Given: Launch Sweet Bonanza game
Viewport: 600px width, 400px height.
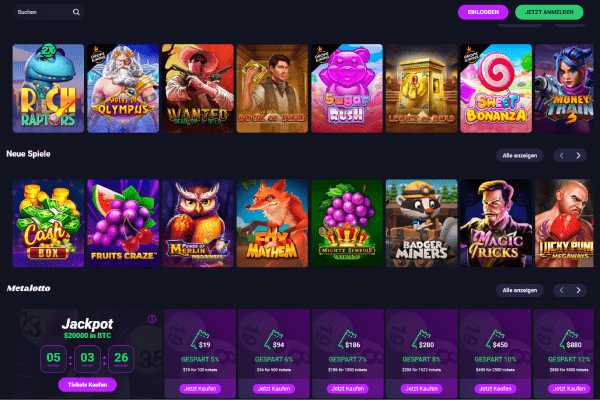Looking at the screenshot, I should click(496, 88).
